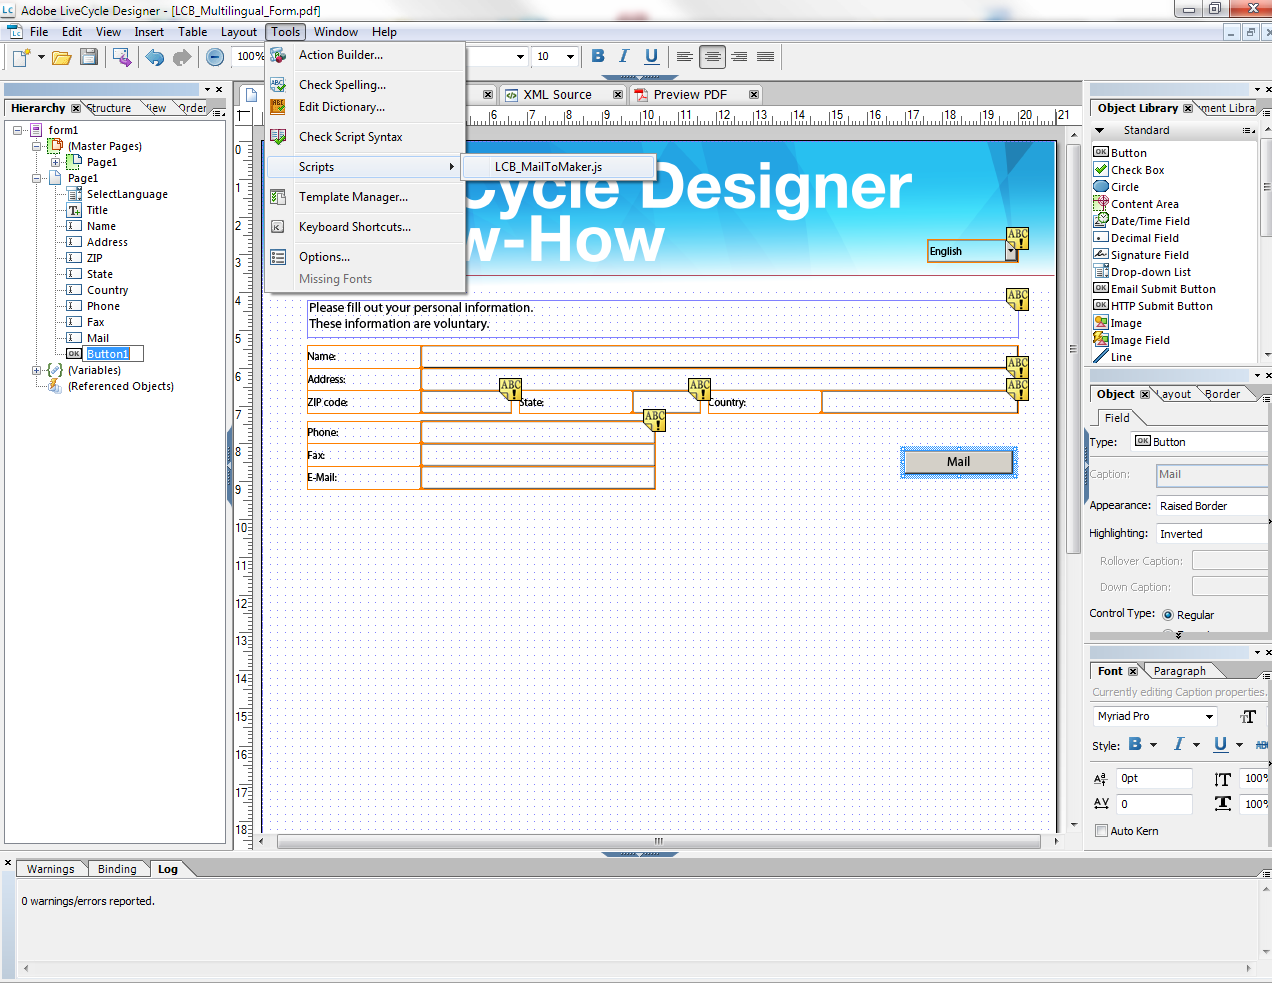The image size is (1272, 984).
Task: Collapse Standard category in Object Library
Action: coord(1100,130)
